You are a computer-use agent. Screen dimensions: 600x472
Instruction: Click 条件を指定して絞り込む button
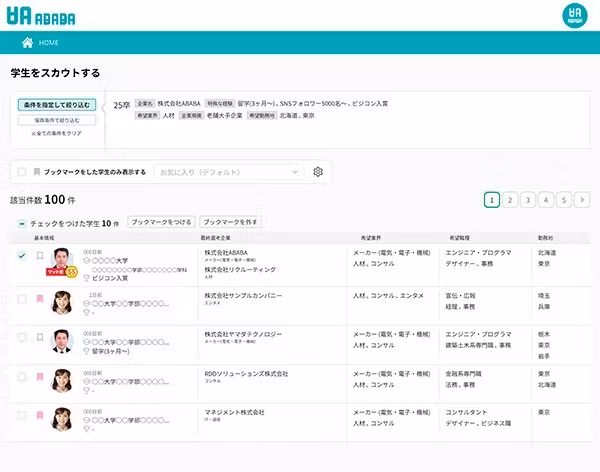57,105
